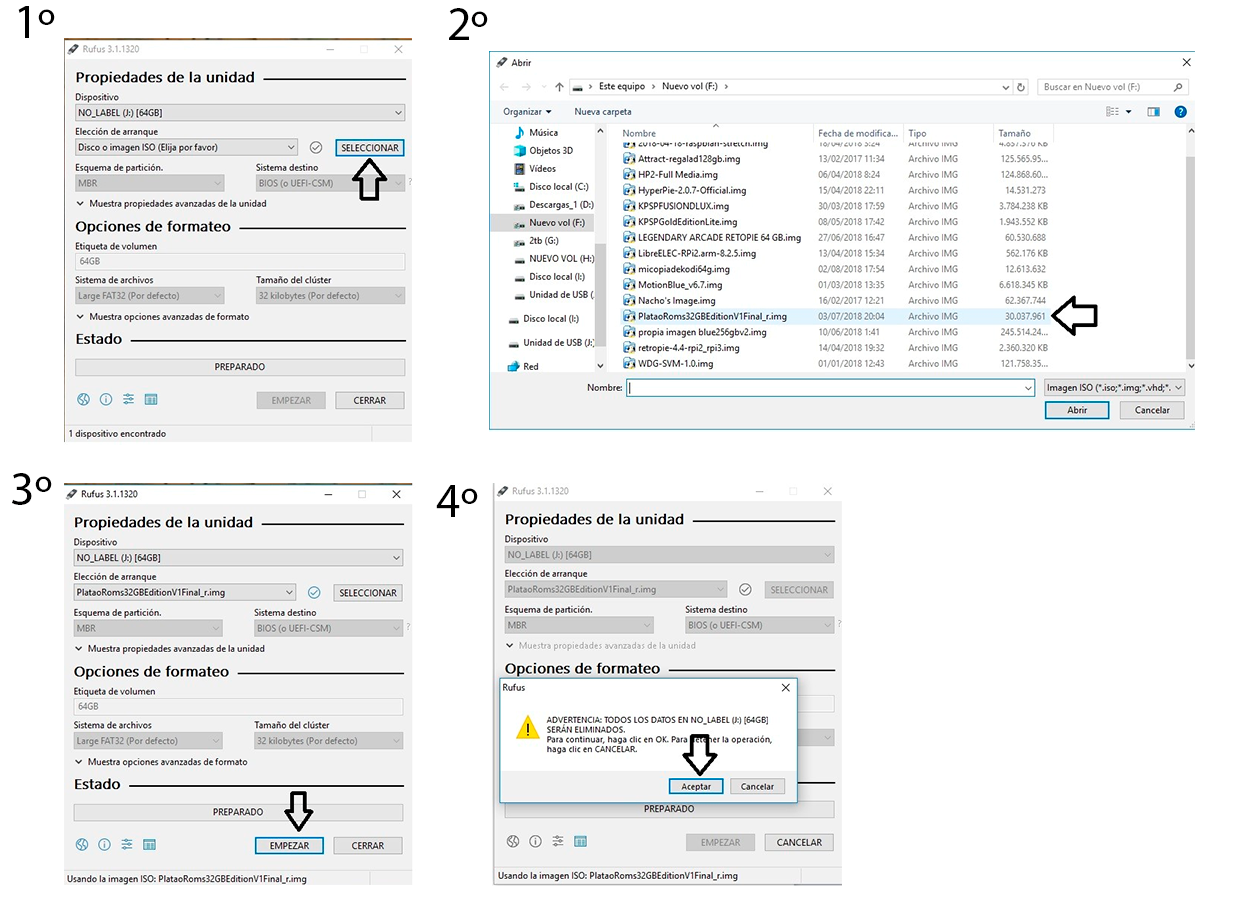Open the About info icon in step 3 Rufus
The height and width of the screenshot is (923, 1236).
[x=104, y=845]
